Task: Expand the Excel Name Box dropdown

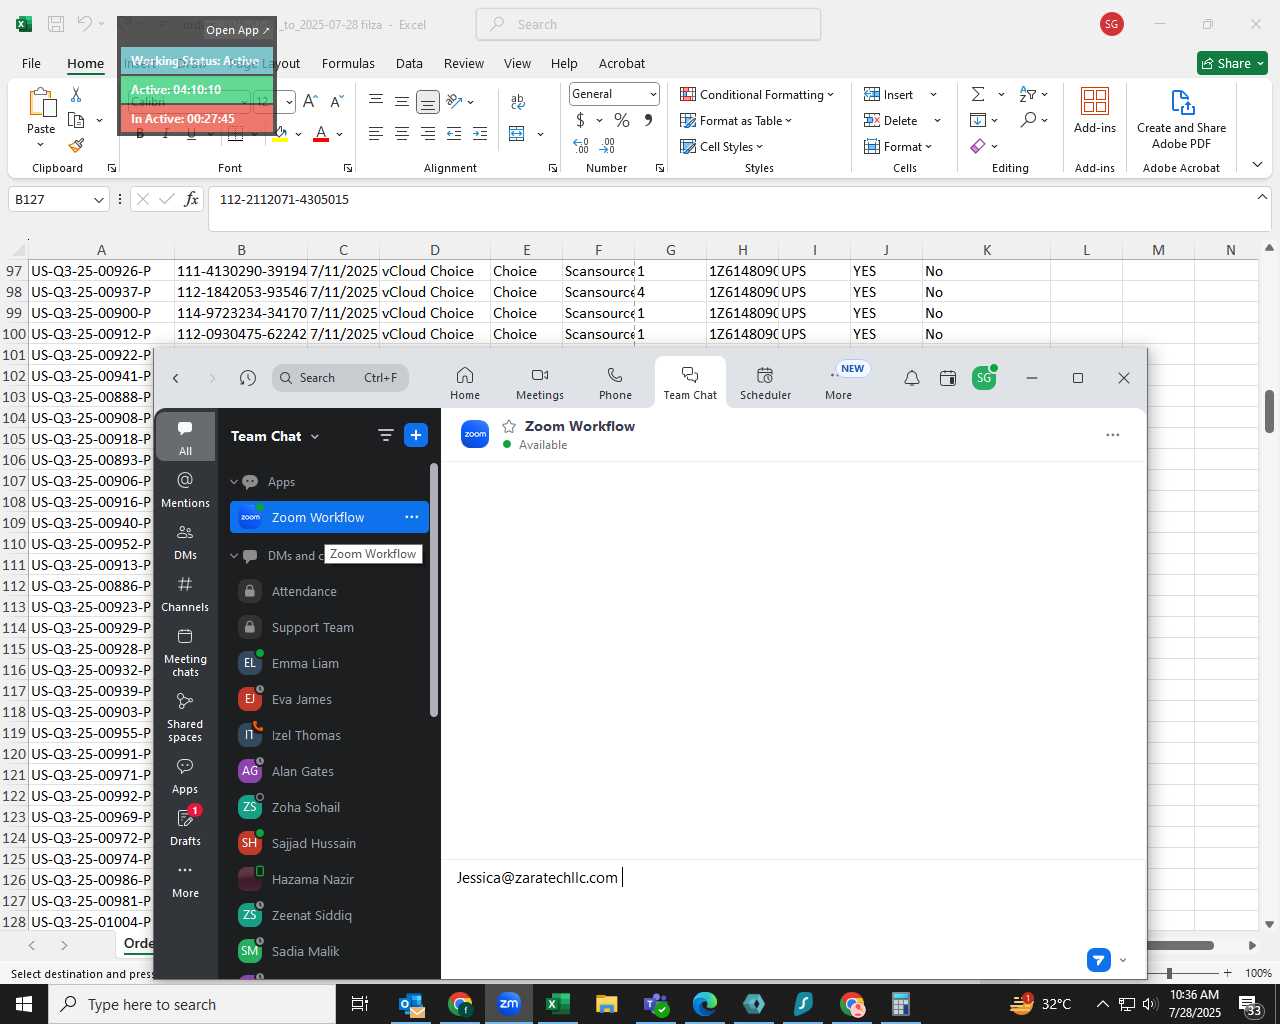Action: pos(98,200)
